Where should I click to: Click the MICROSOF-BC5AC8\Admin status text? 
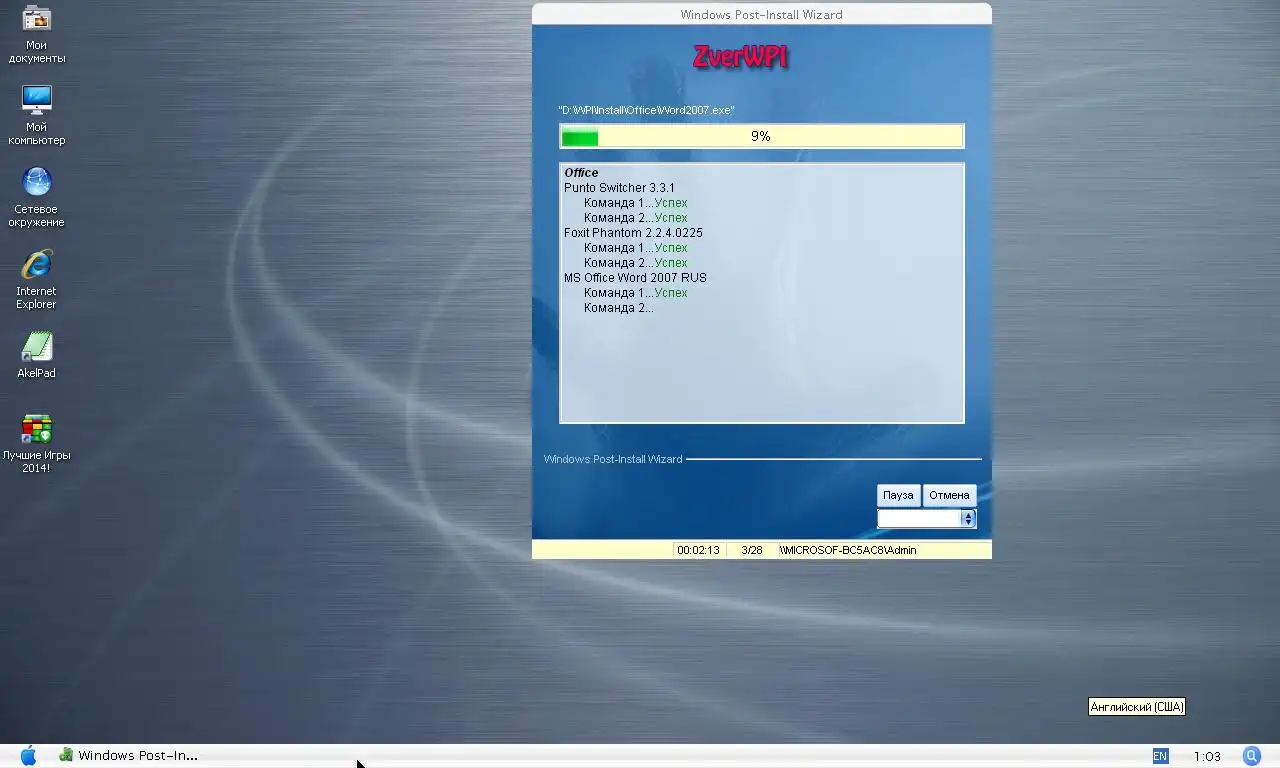point(847,550)
